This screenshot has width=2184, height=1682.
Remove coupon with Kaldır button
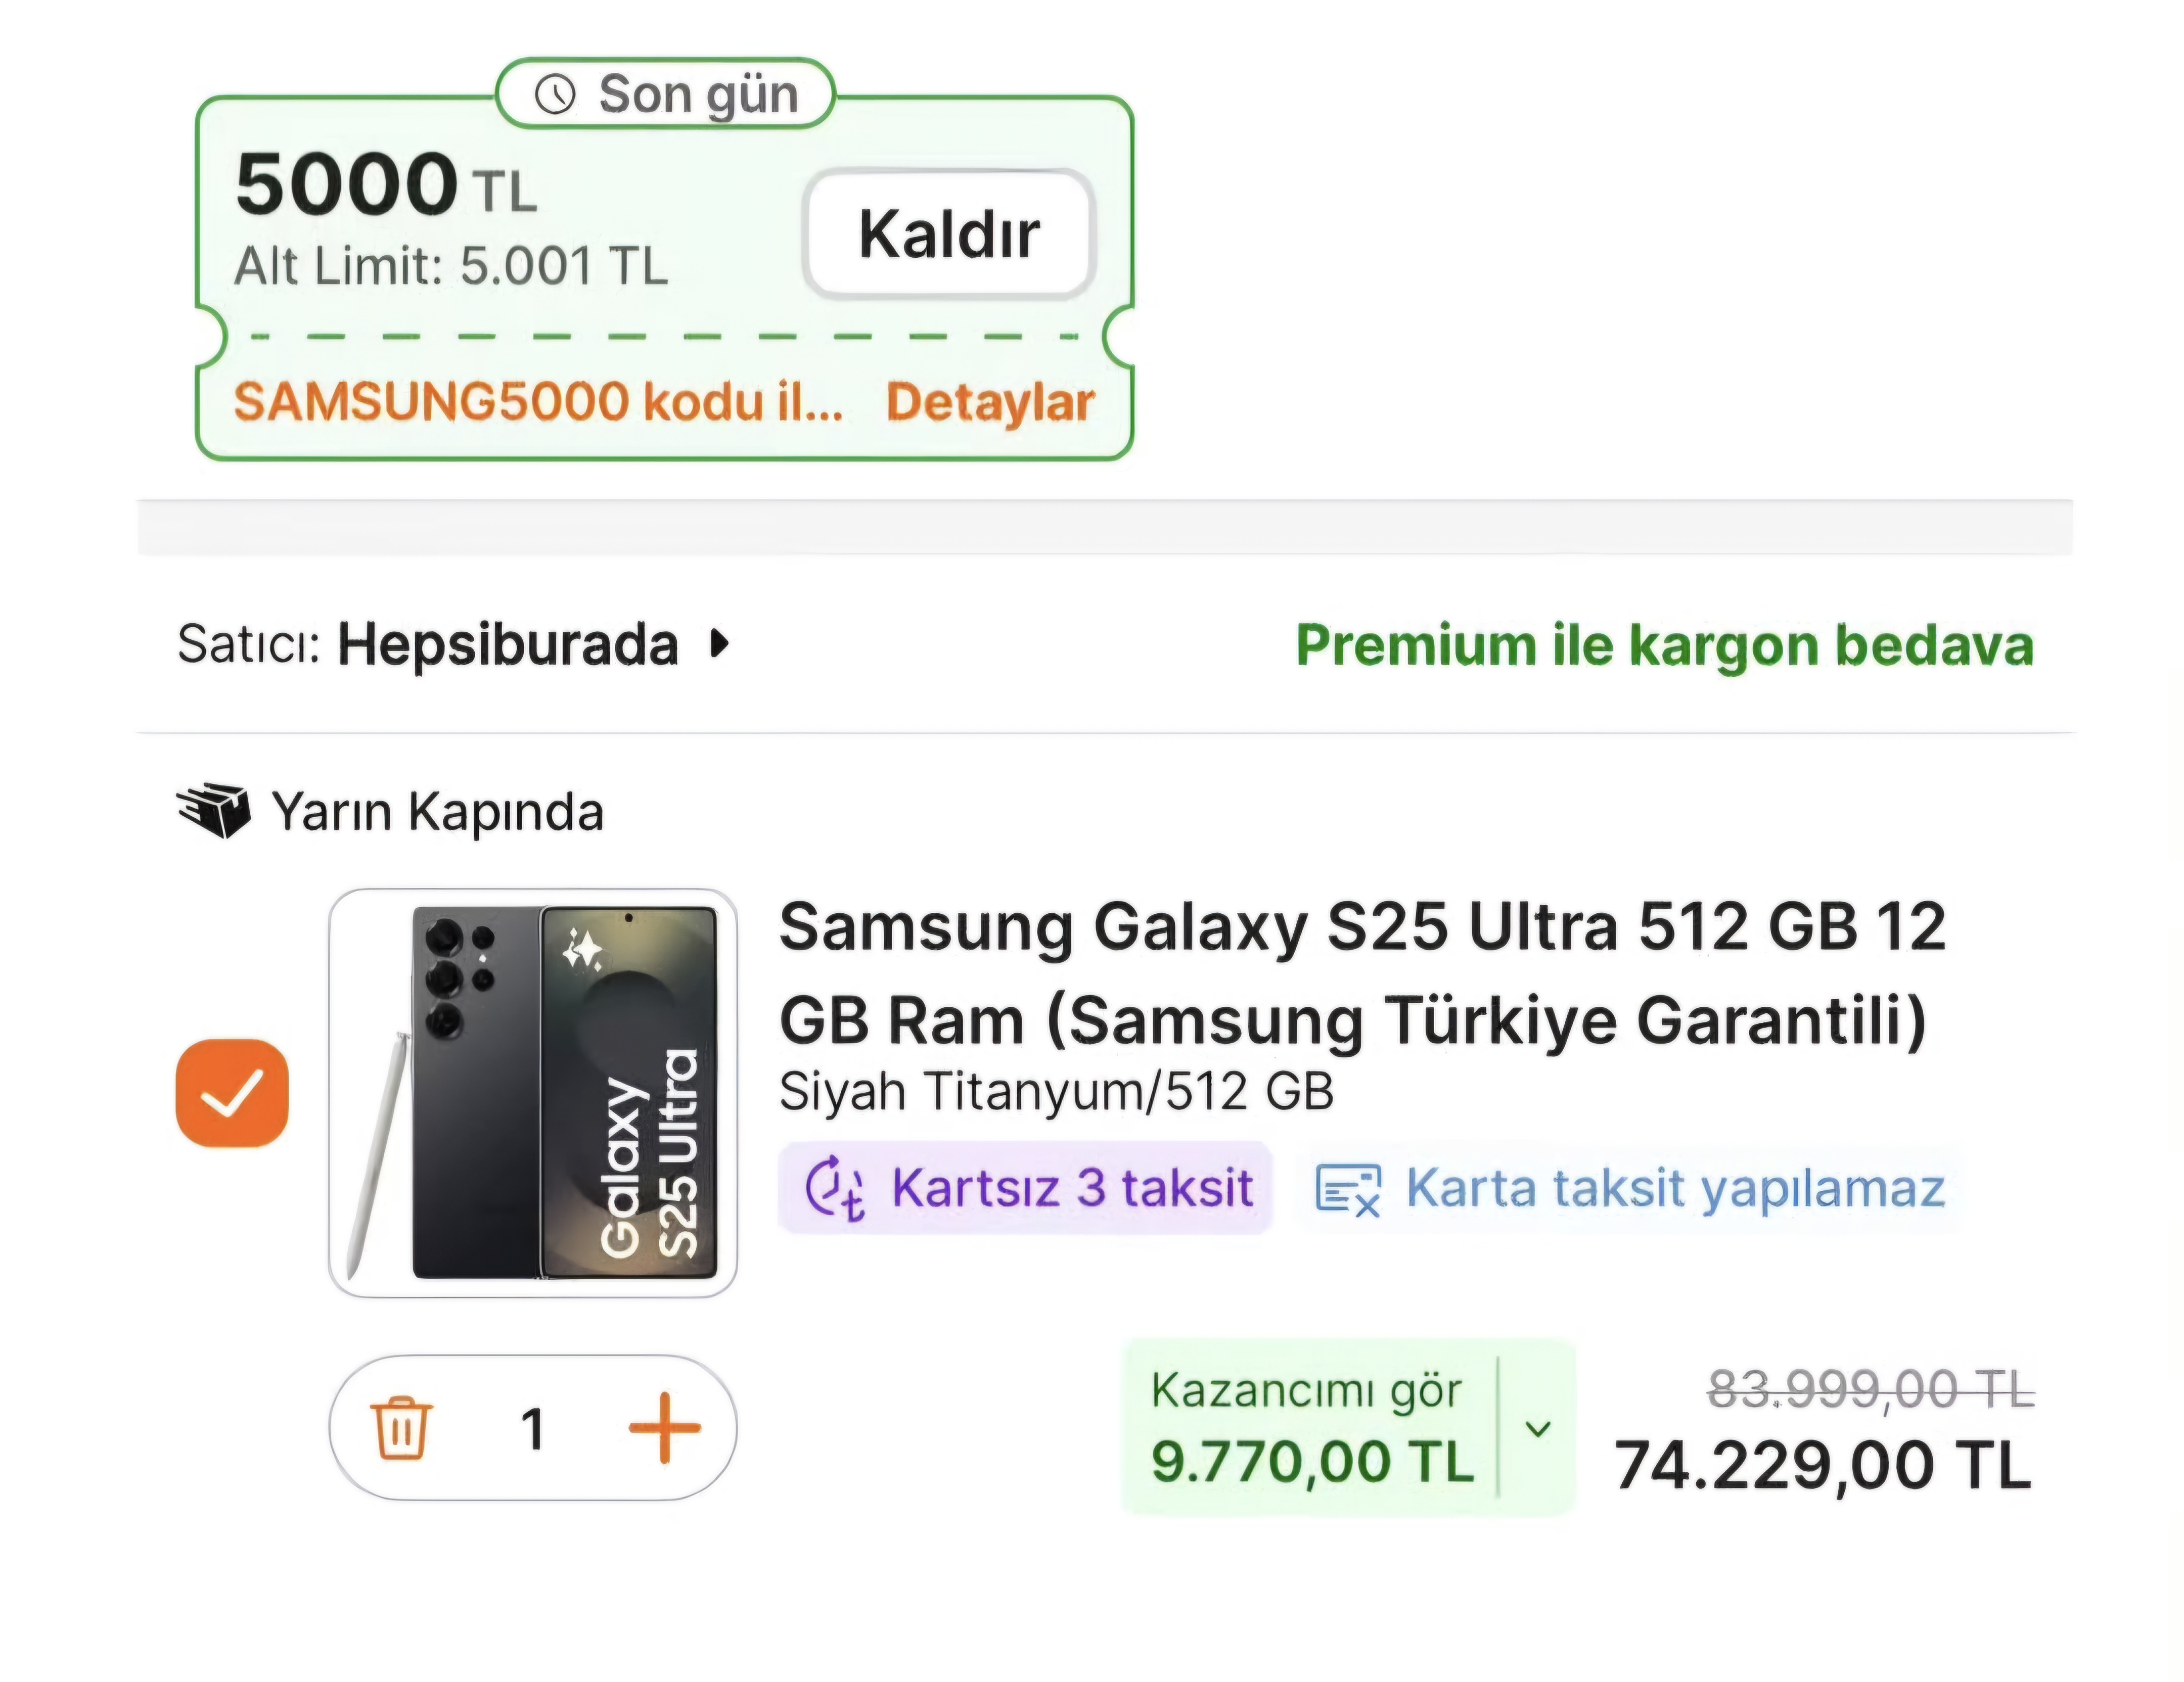(x=949, y=234)
